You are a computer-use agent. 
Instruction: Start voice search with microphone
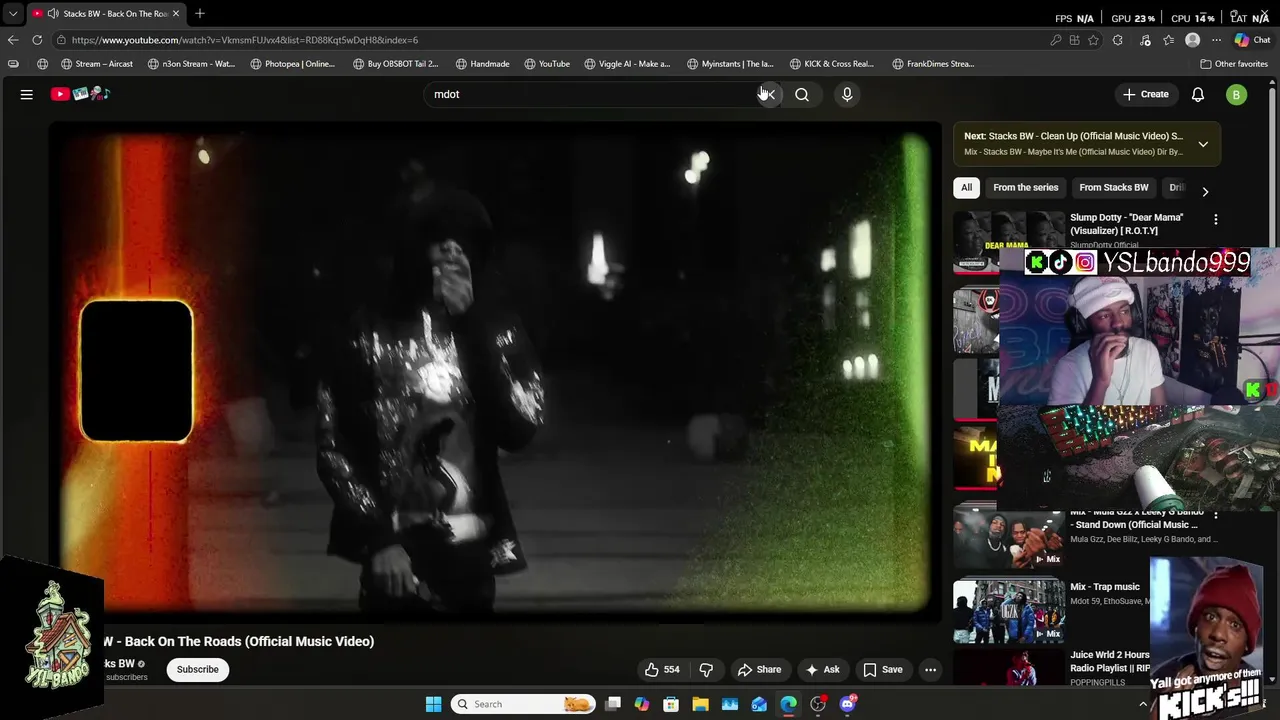coord(847,94)
